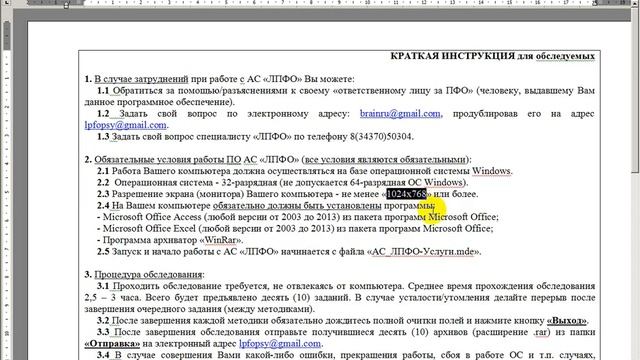Image resolution: width=640 pixels, height=360 pixels.
Task: Click the phrase "все условия являются обязательными"
Action: tap(385, 159)
